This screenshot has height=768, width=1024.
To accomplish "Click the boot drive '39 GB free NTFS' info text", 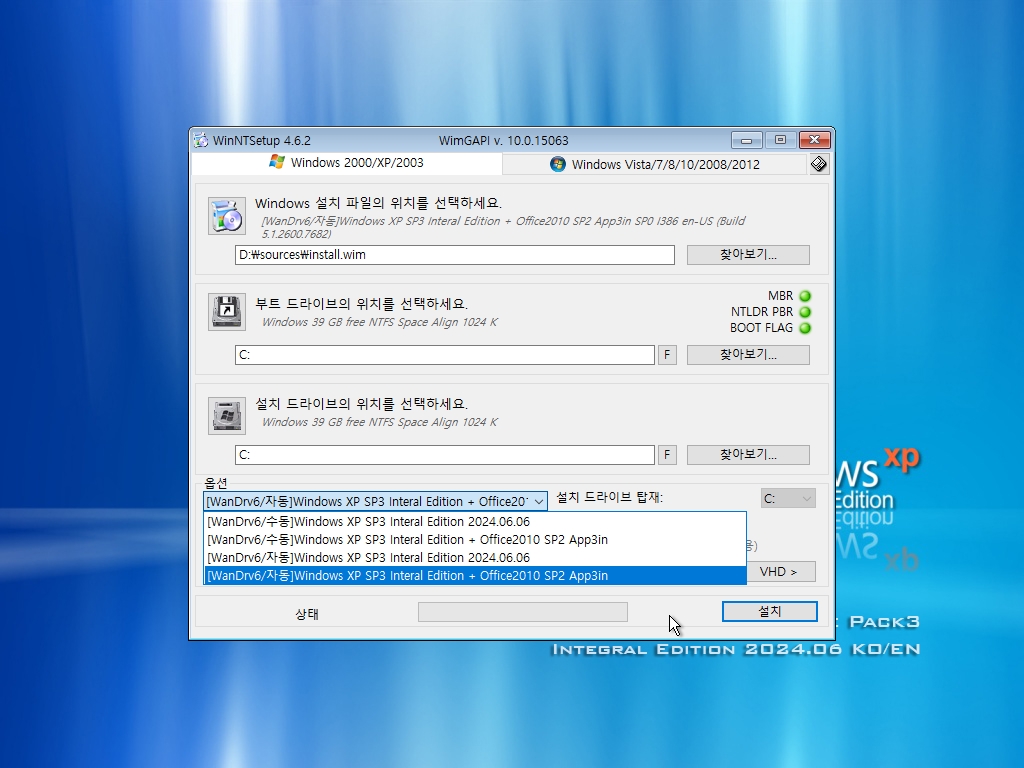I will click(379, 322).
